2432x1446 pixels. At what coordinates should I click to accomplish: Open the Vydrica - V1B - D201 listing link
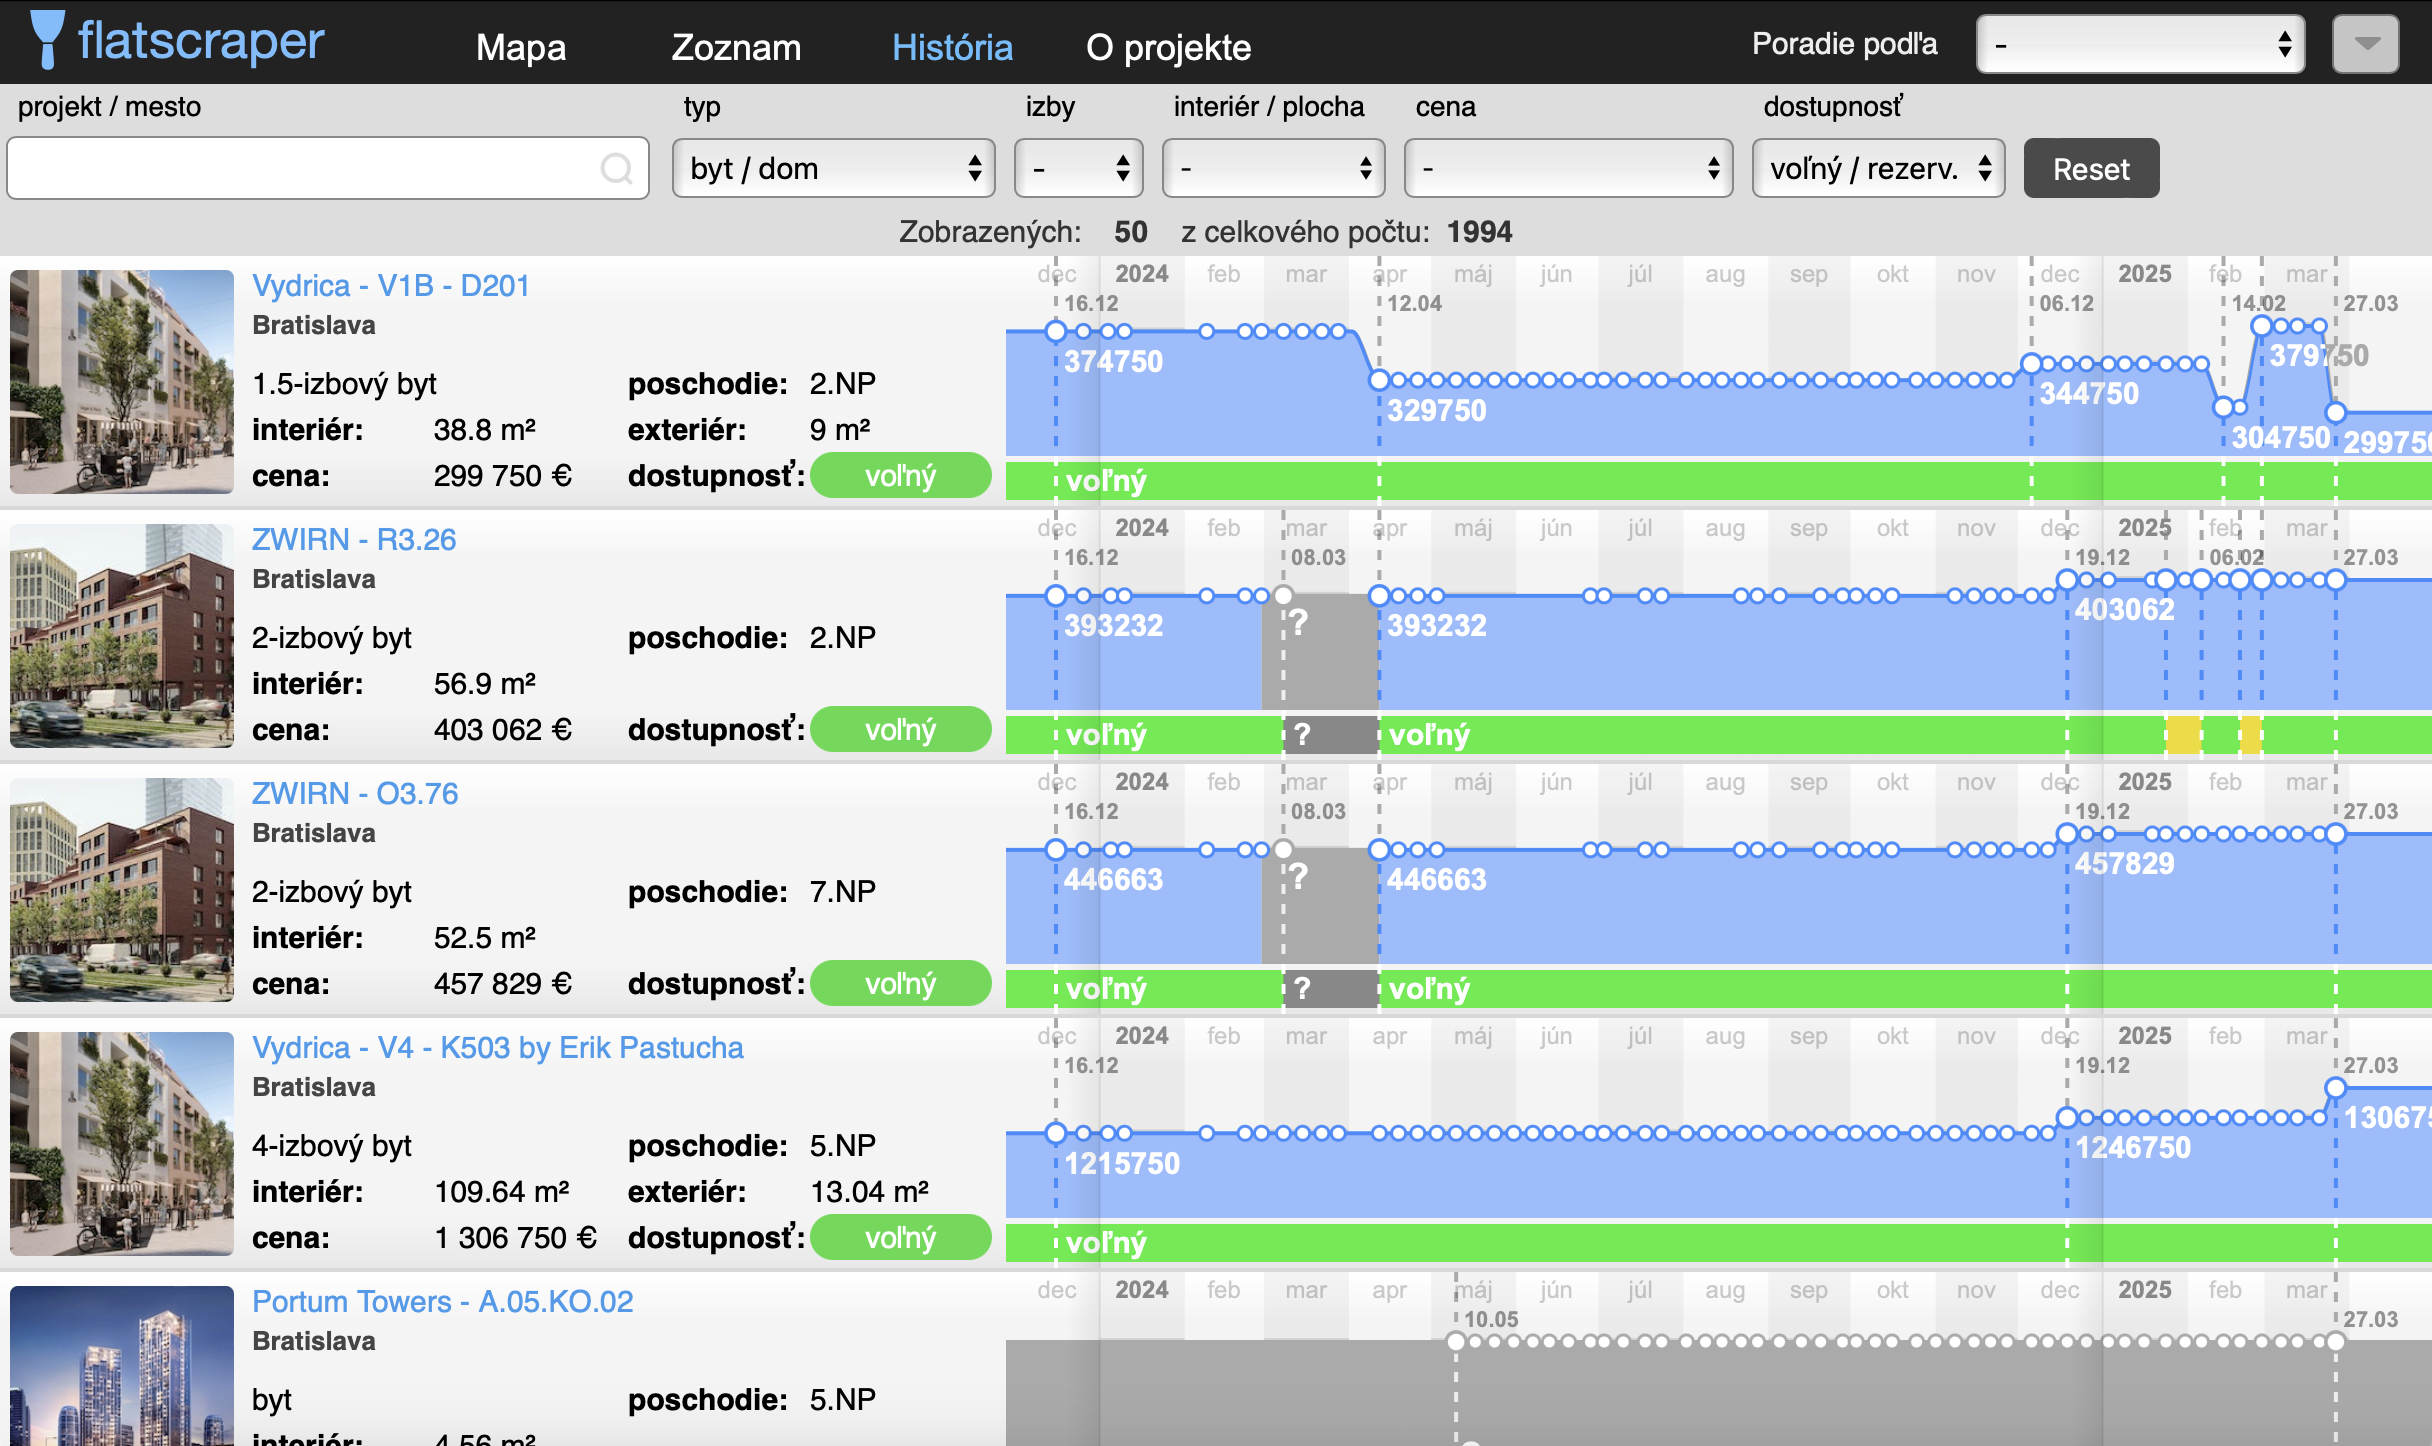pos(390,286)
